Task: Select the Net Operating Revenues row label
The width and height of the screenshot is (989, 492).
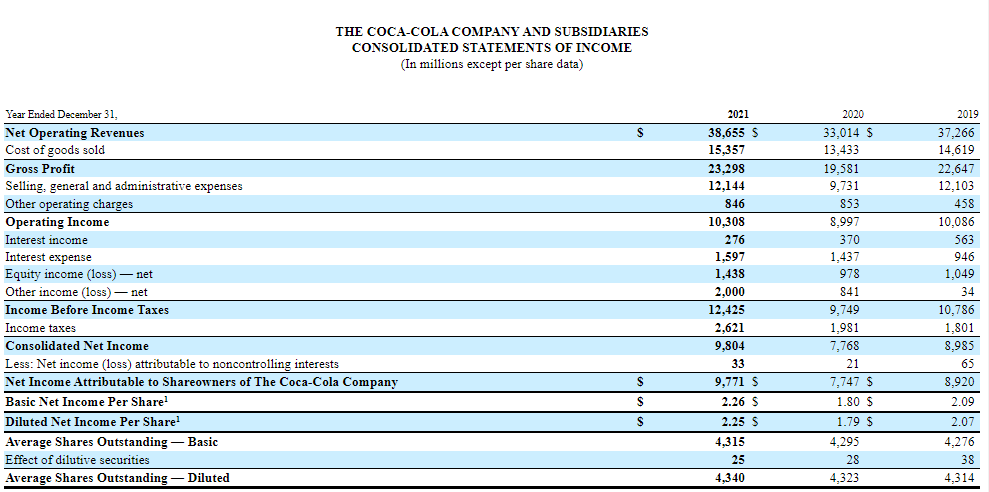Action: coord(75,132)
